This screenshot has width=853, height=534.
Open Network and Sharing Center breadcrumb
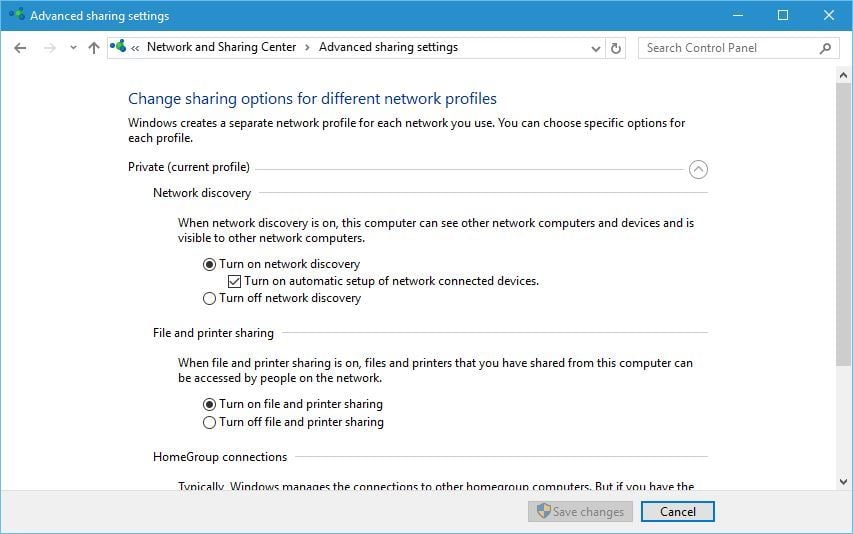(x=221, y=47)
